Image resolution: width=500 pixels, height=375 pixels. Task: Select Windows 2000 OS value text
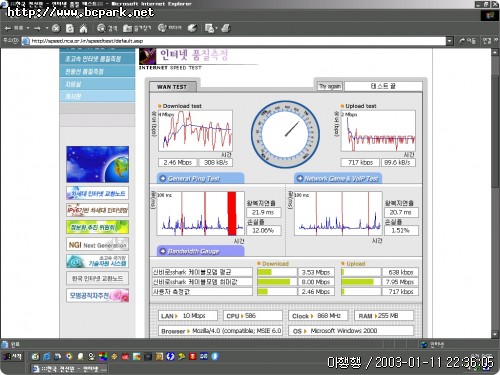click(344, 331)
